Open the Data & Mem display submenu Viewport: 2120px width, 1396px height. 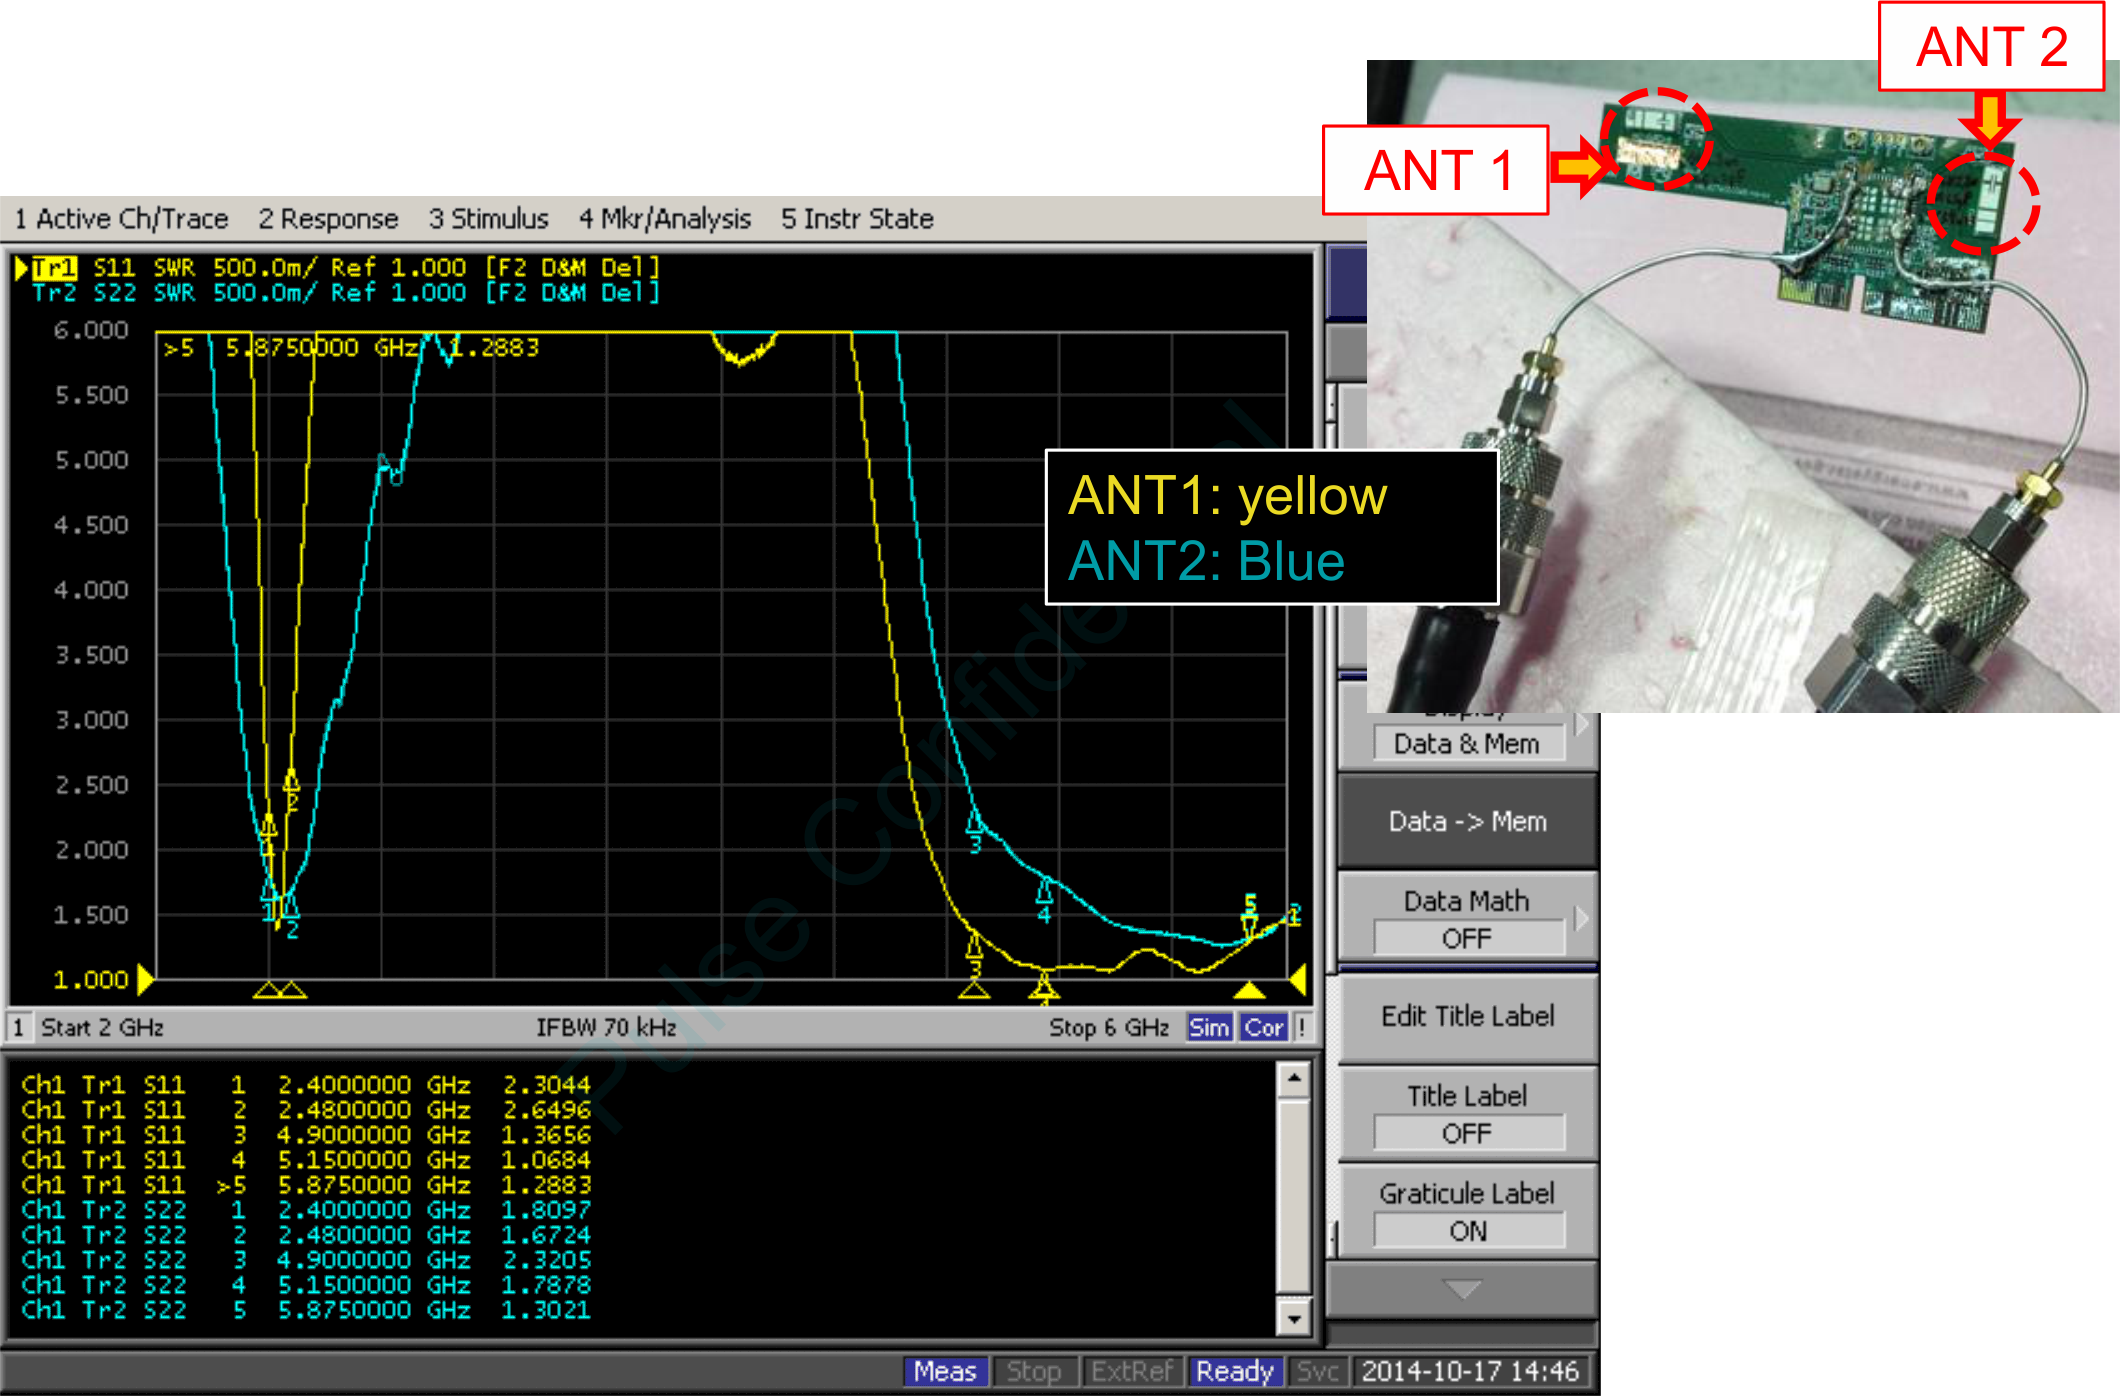click(x=1467, y=744)
